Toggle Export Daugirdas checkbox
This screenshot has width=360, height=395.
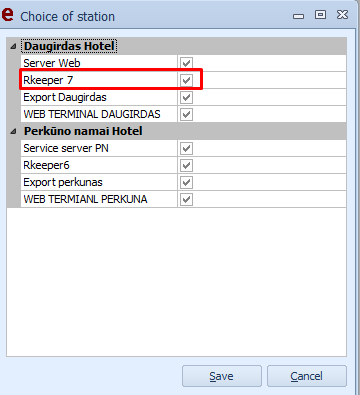coord(186,97)
